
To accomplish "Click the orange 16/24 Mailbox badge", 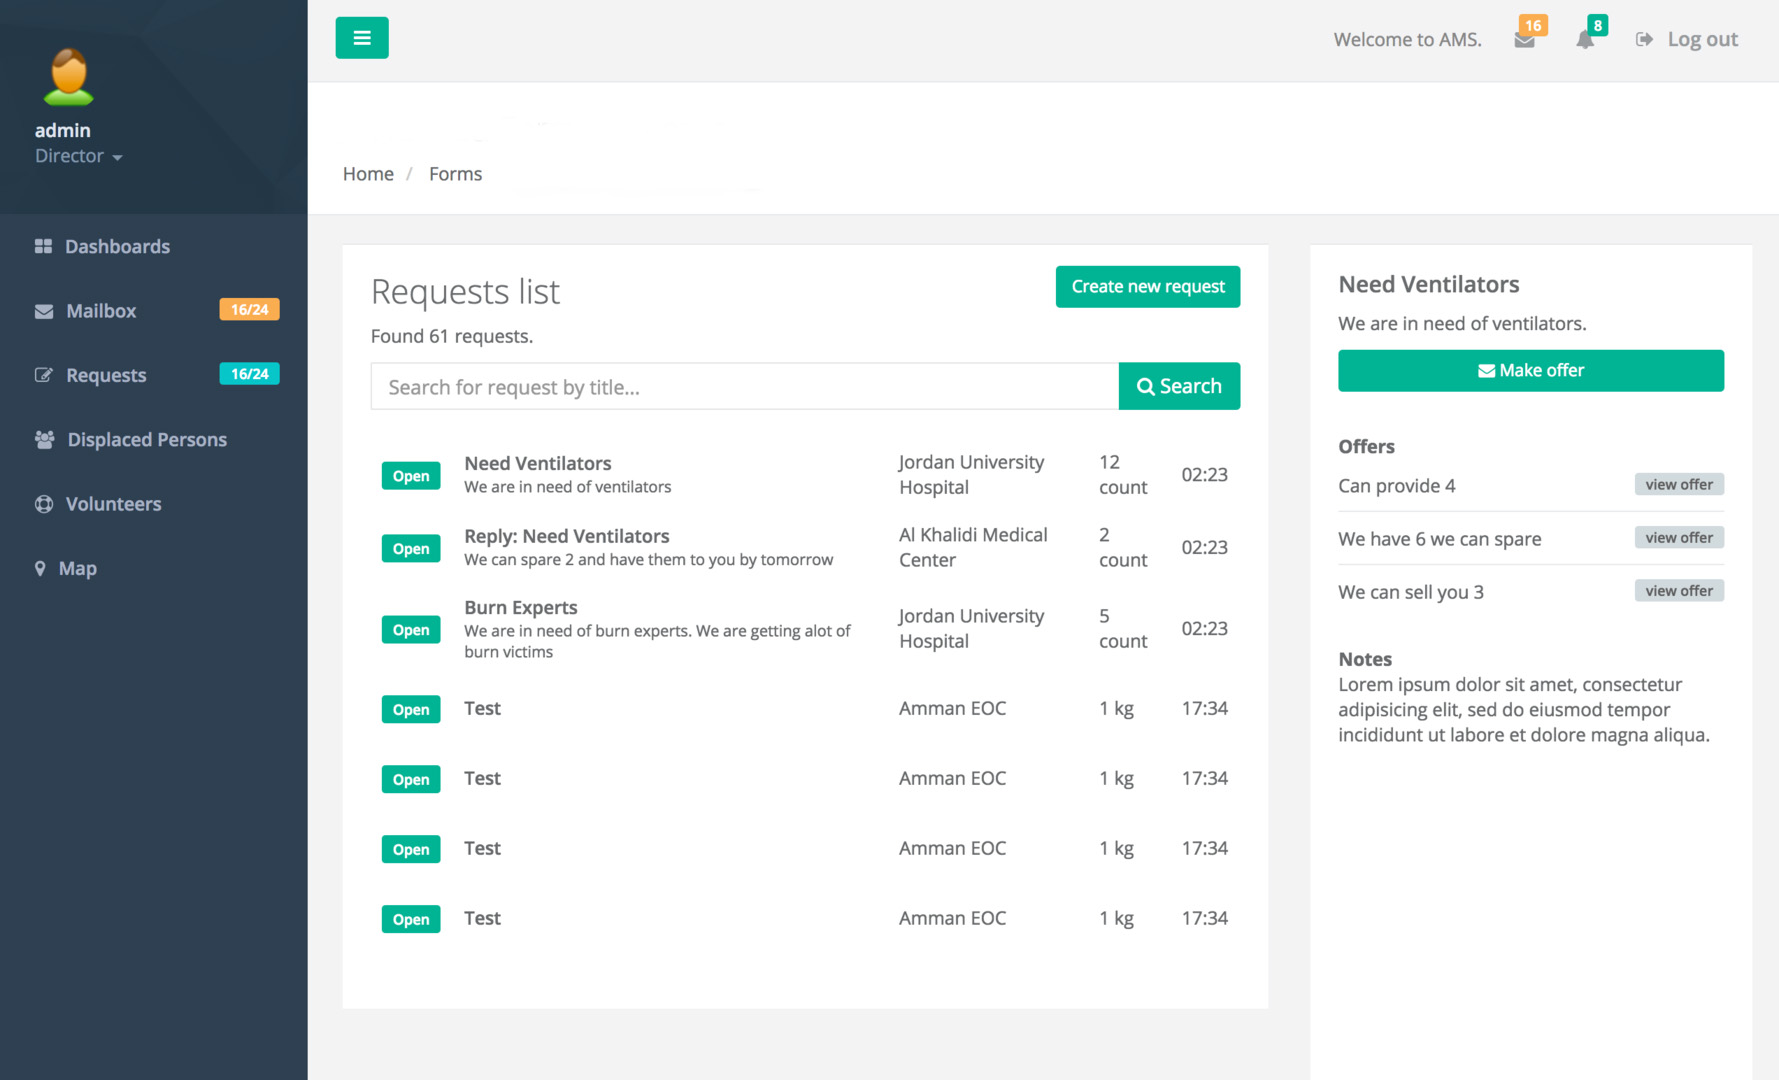I will click(249, 310).
